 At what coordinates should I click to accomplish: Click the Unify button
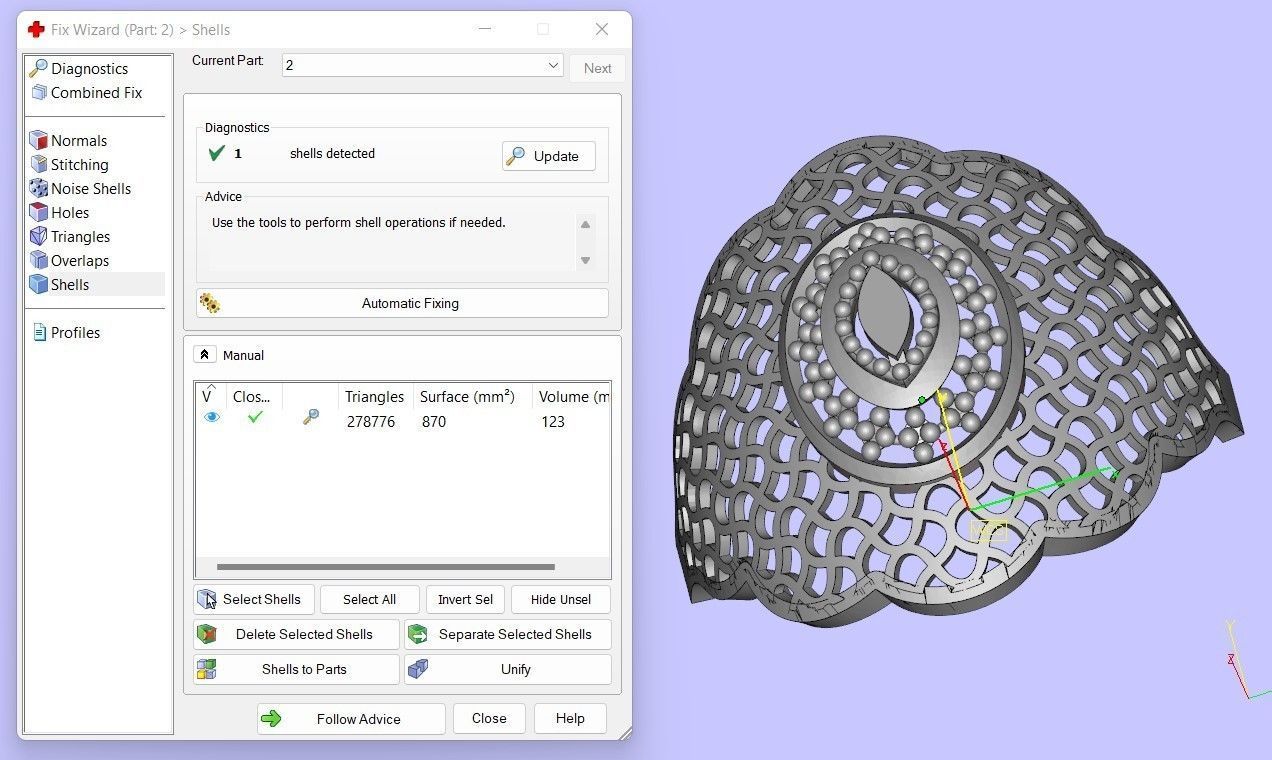(507, 669)
